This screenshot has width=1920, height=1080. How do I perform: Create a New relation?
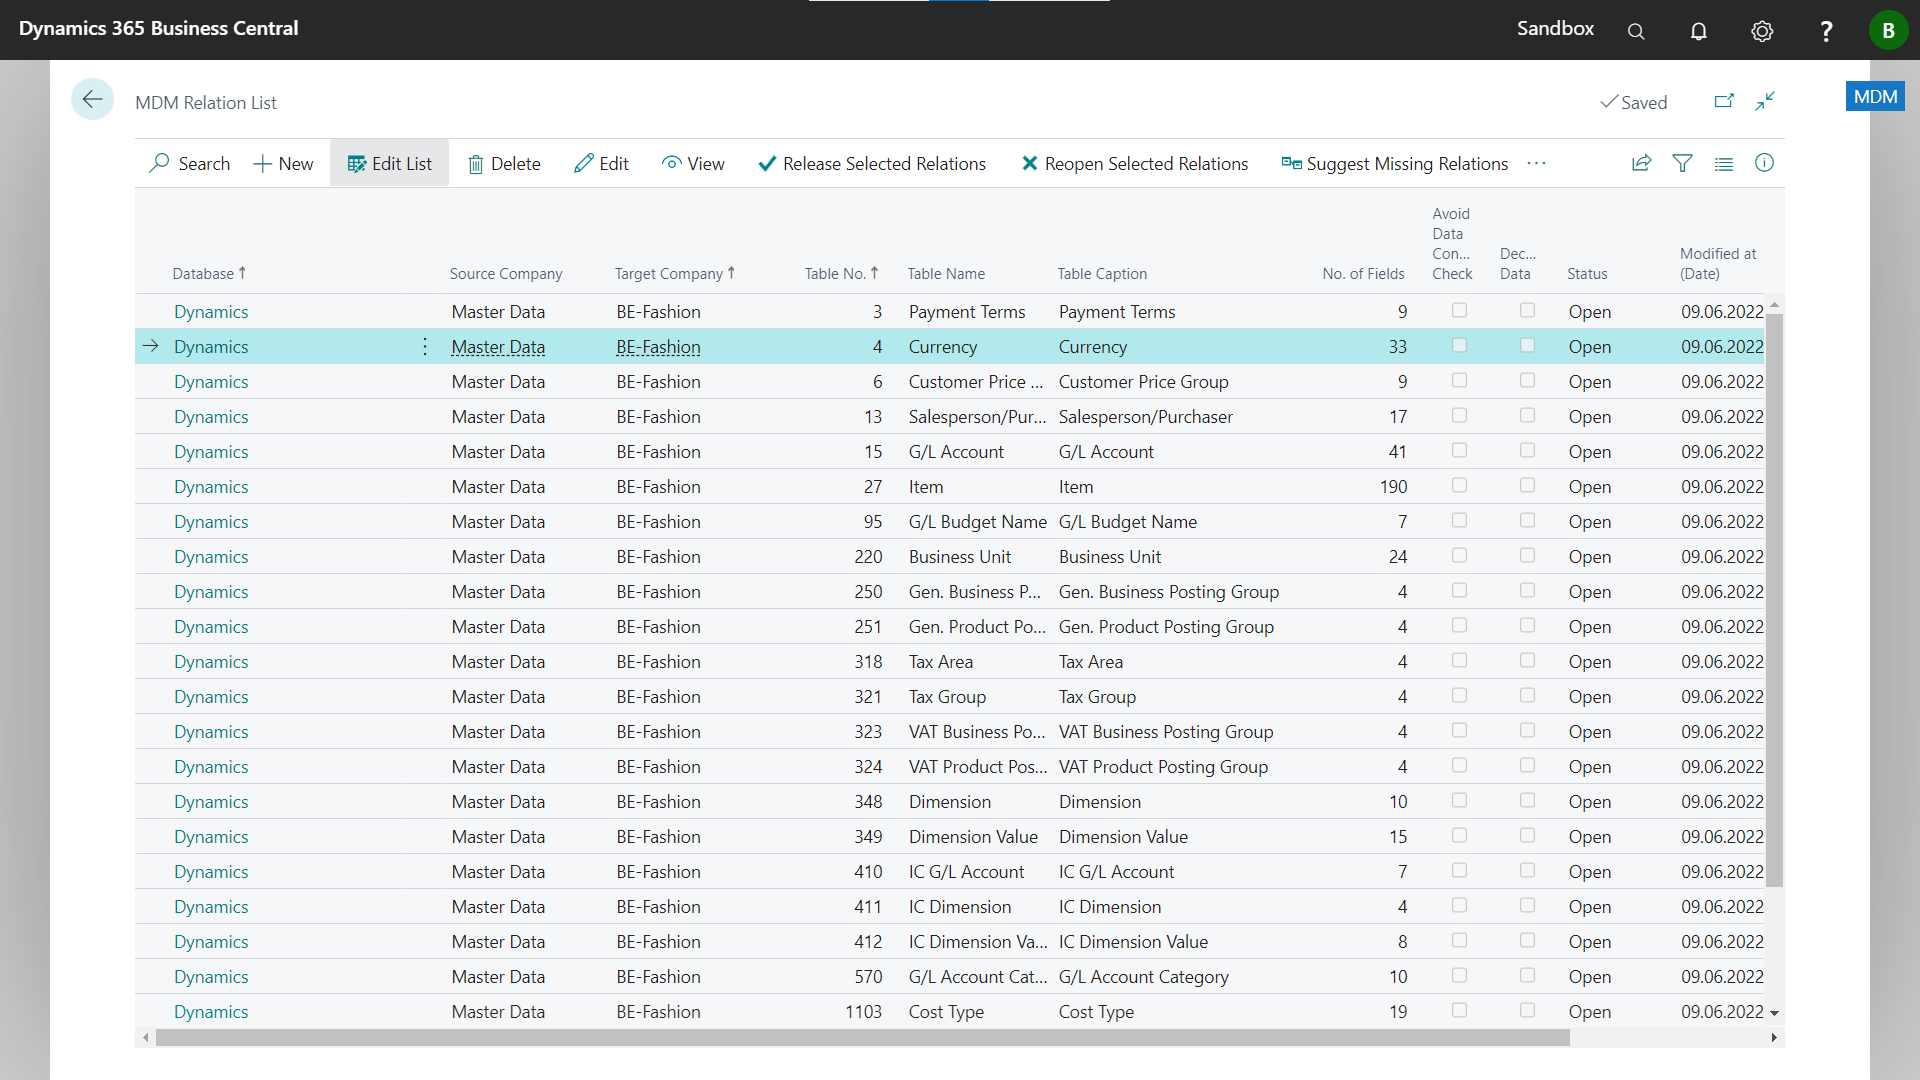(x=284, y=163)
